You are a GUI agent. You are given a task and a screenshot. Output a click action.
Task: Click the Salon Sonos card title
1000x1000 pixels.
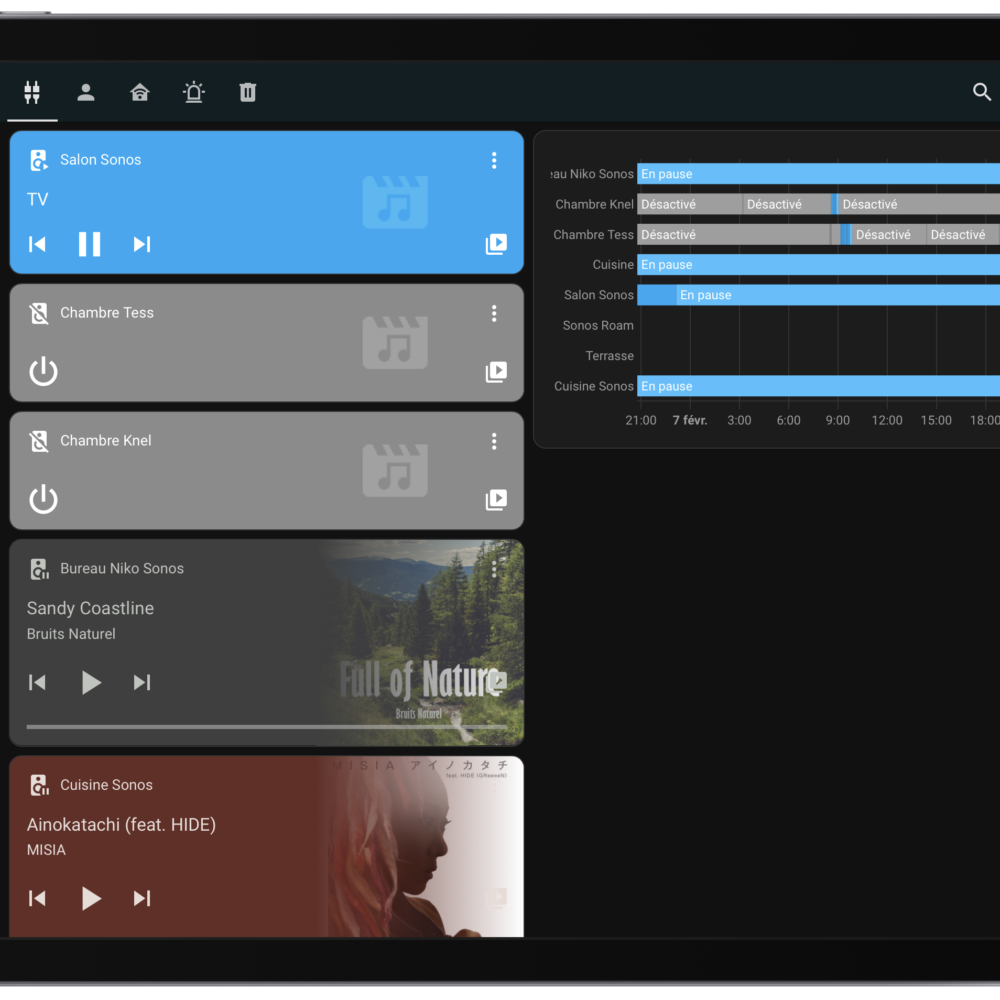100,160
